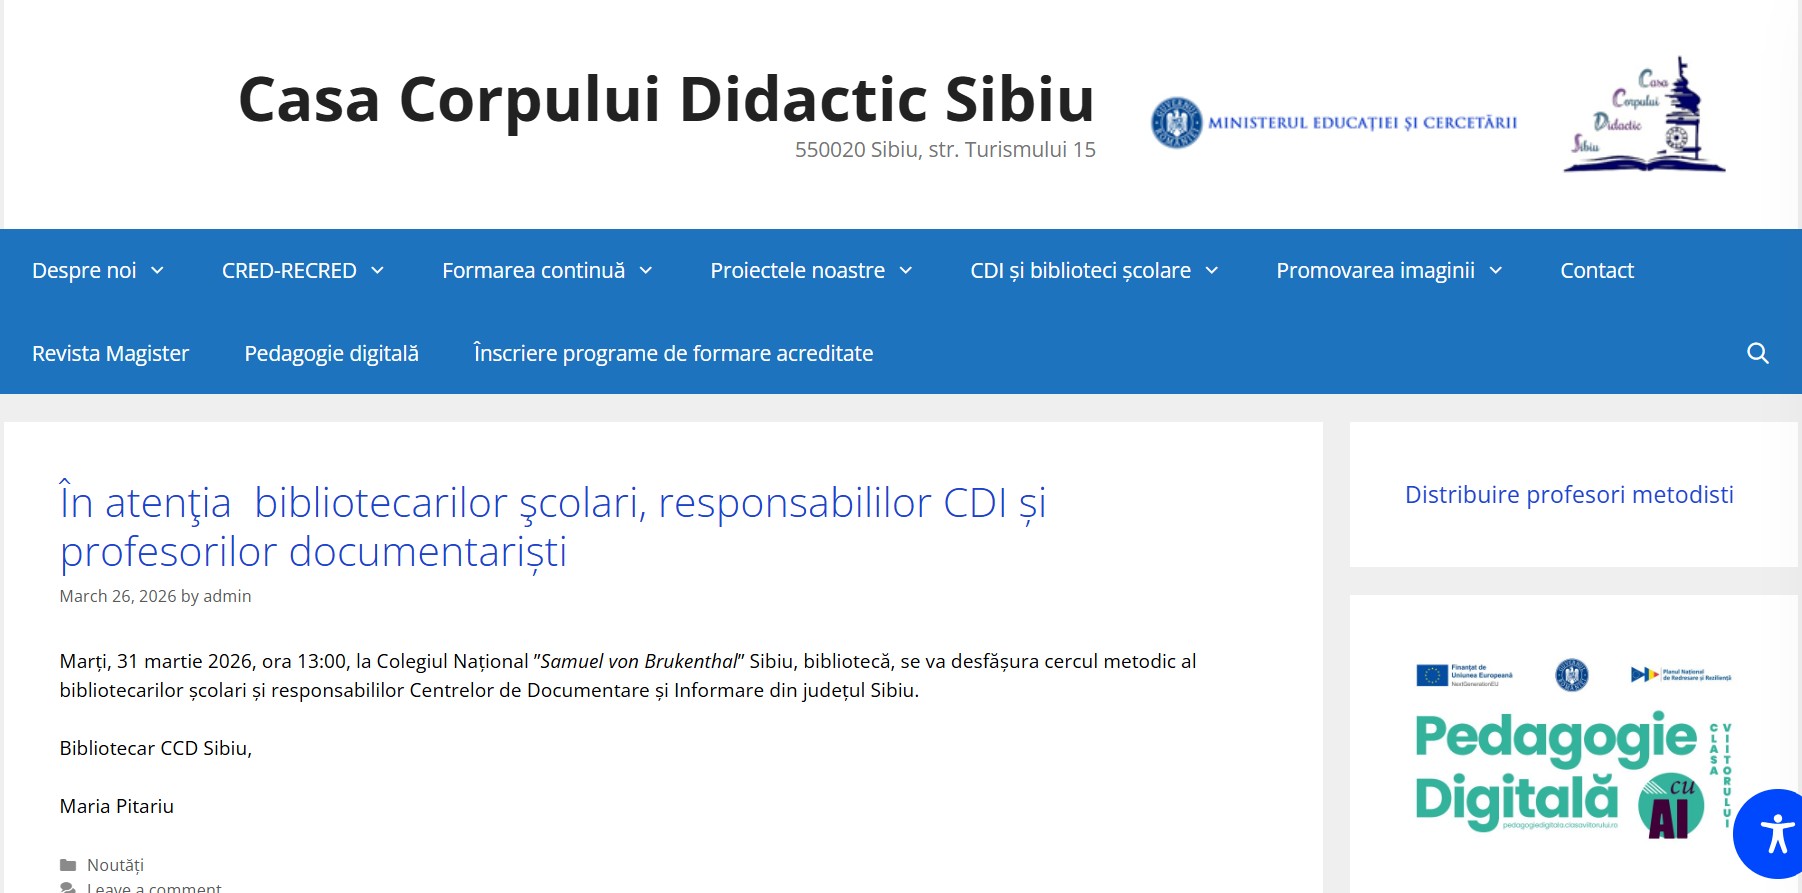Image resolution: width=1802 pixels, height=893 pixels.
Task: Click the Casa Corpului Didactic Sibiu logo
Action: pos(1645,115)
